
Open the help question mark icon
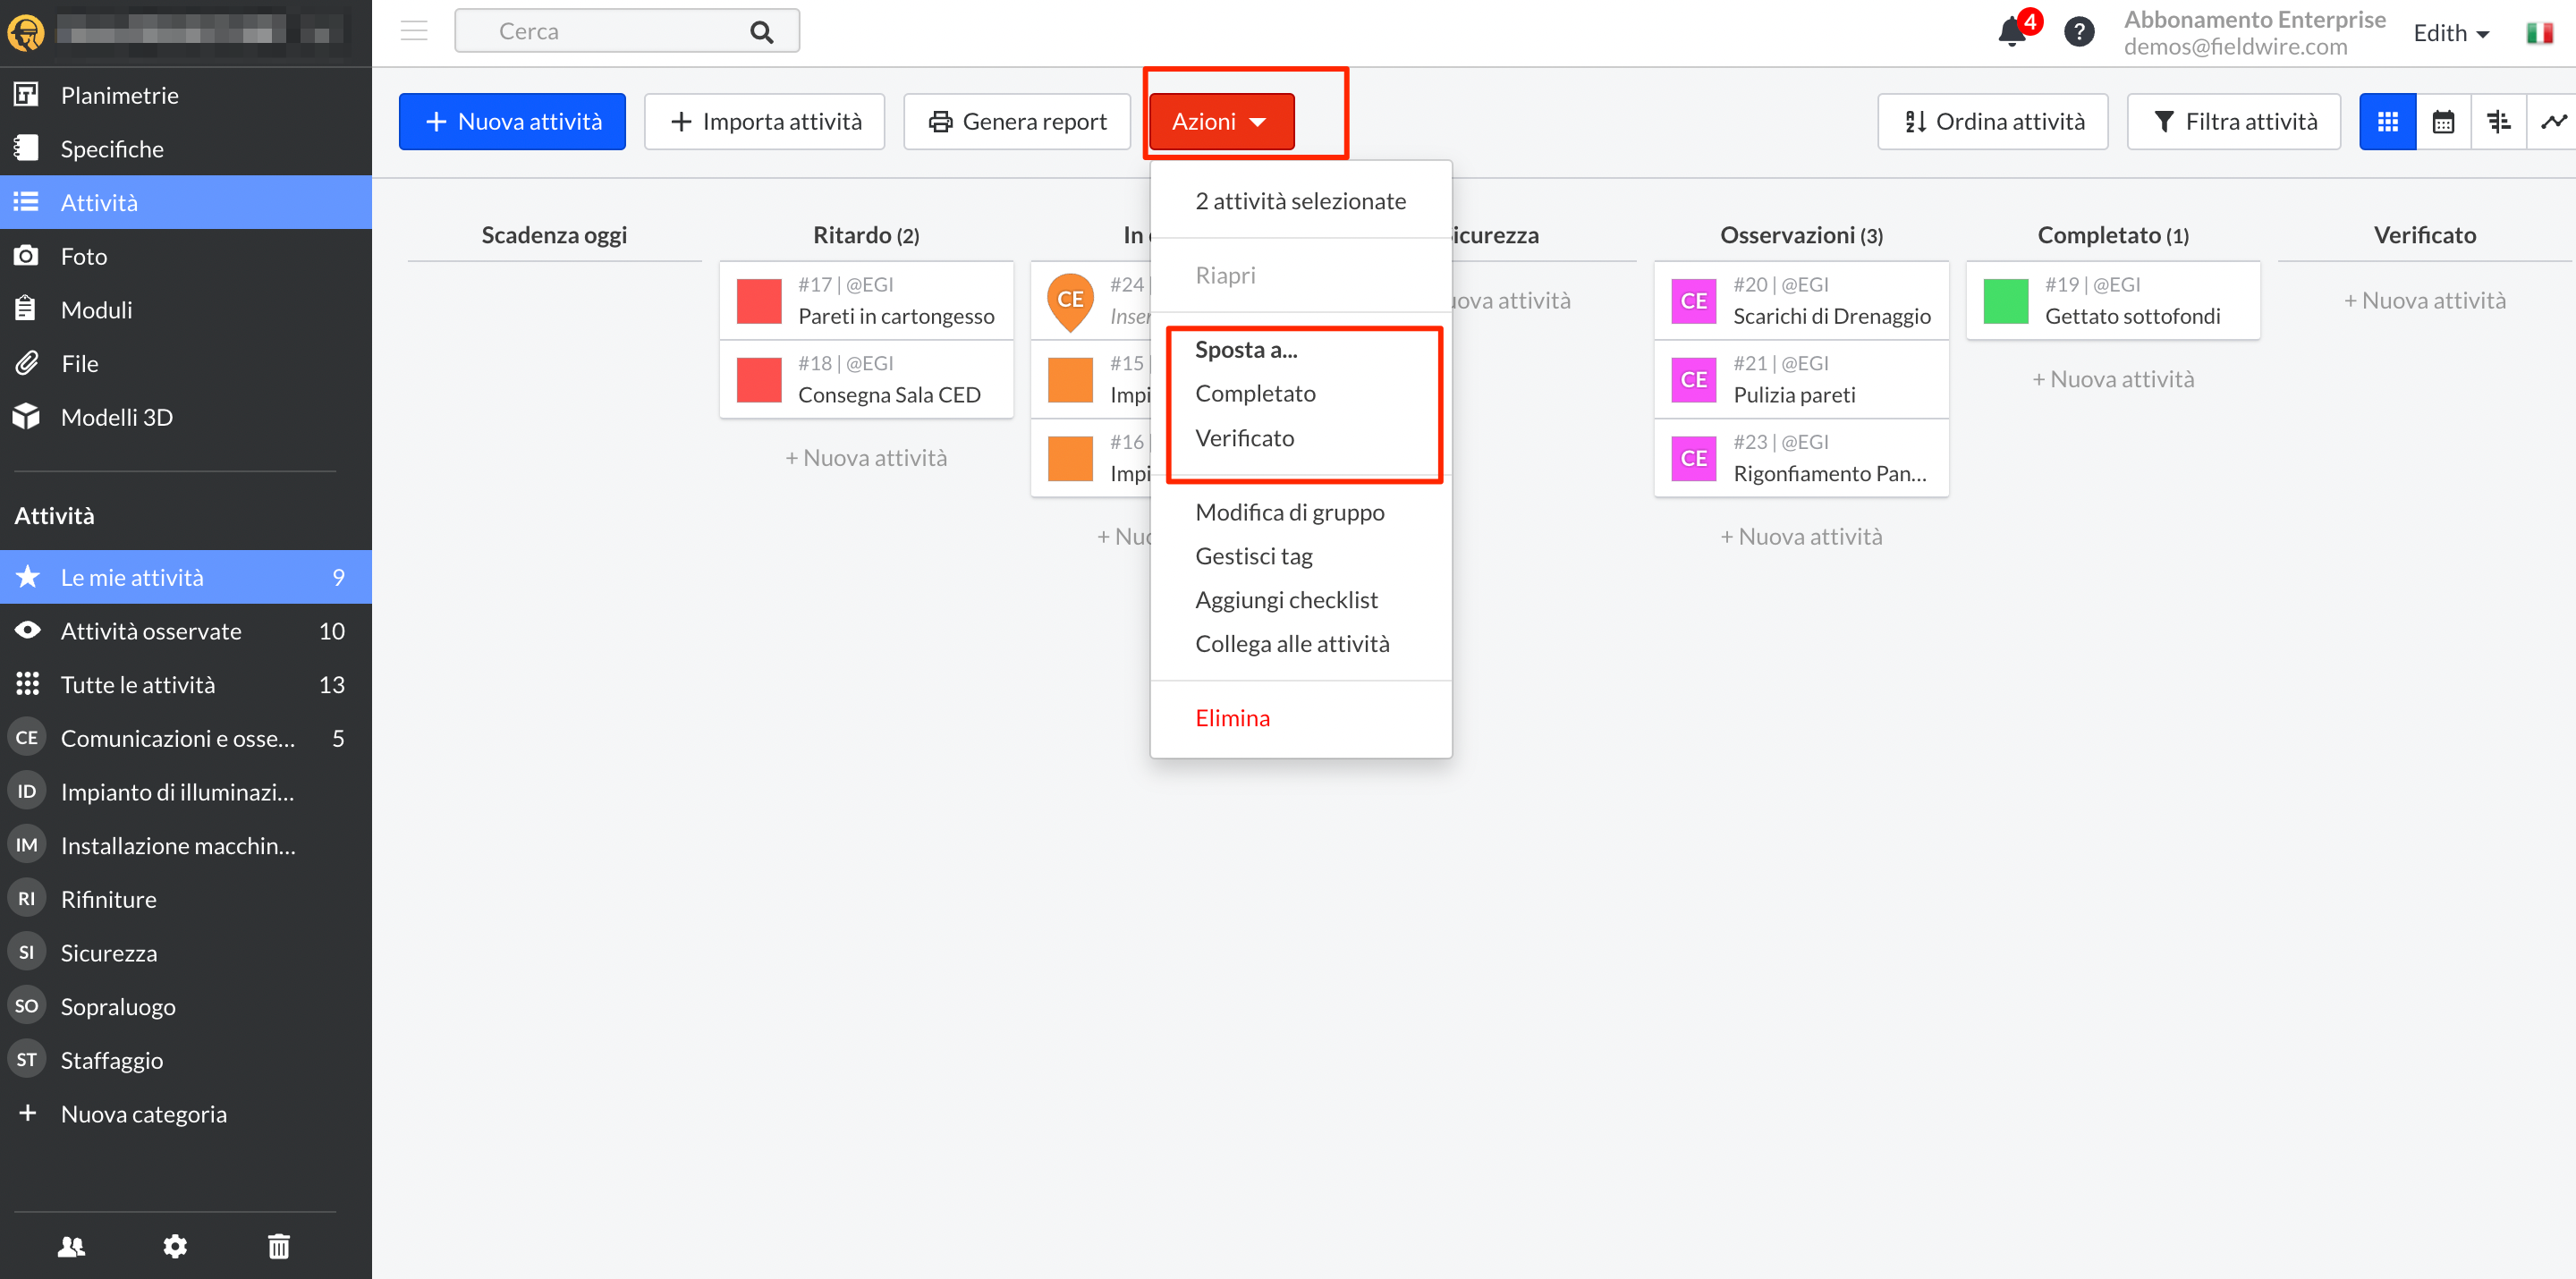coord(2078,32)
